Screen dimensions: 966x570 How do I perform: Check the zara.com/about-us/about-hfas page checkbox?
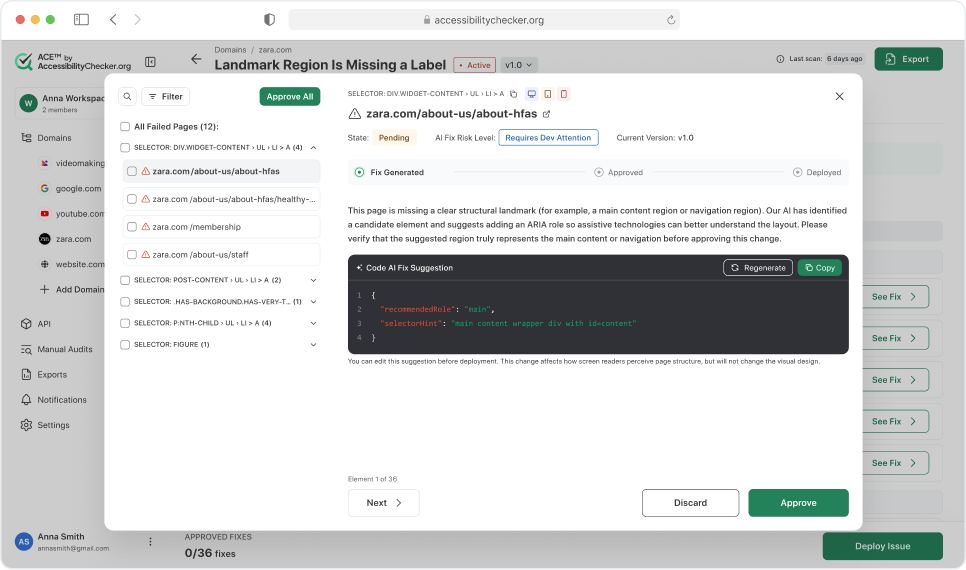pyautogui.click(x=132, y=171)
